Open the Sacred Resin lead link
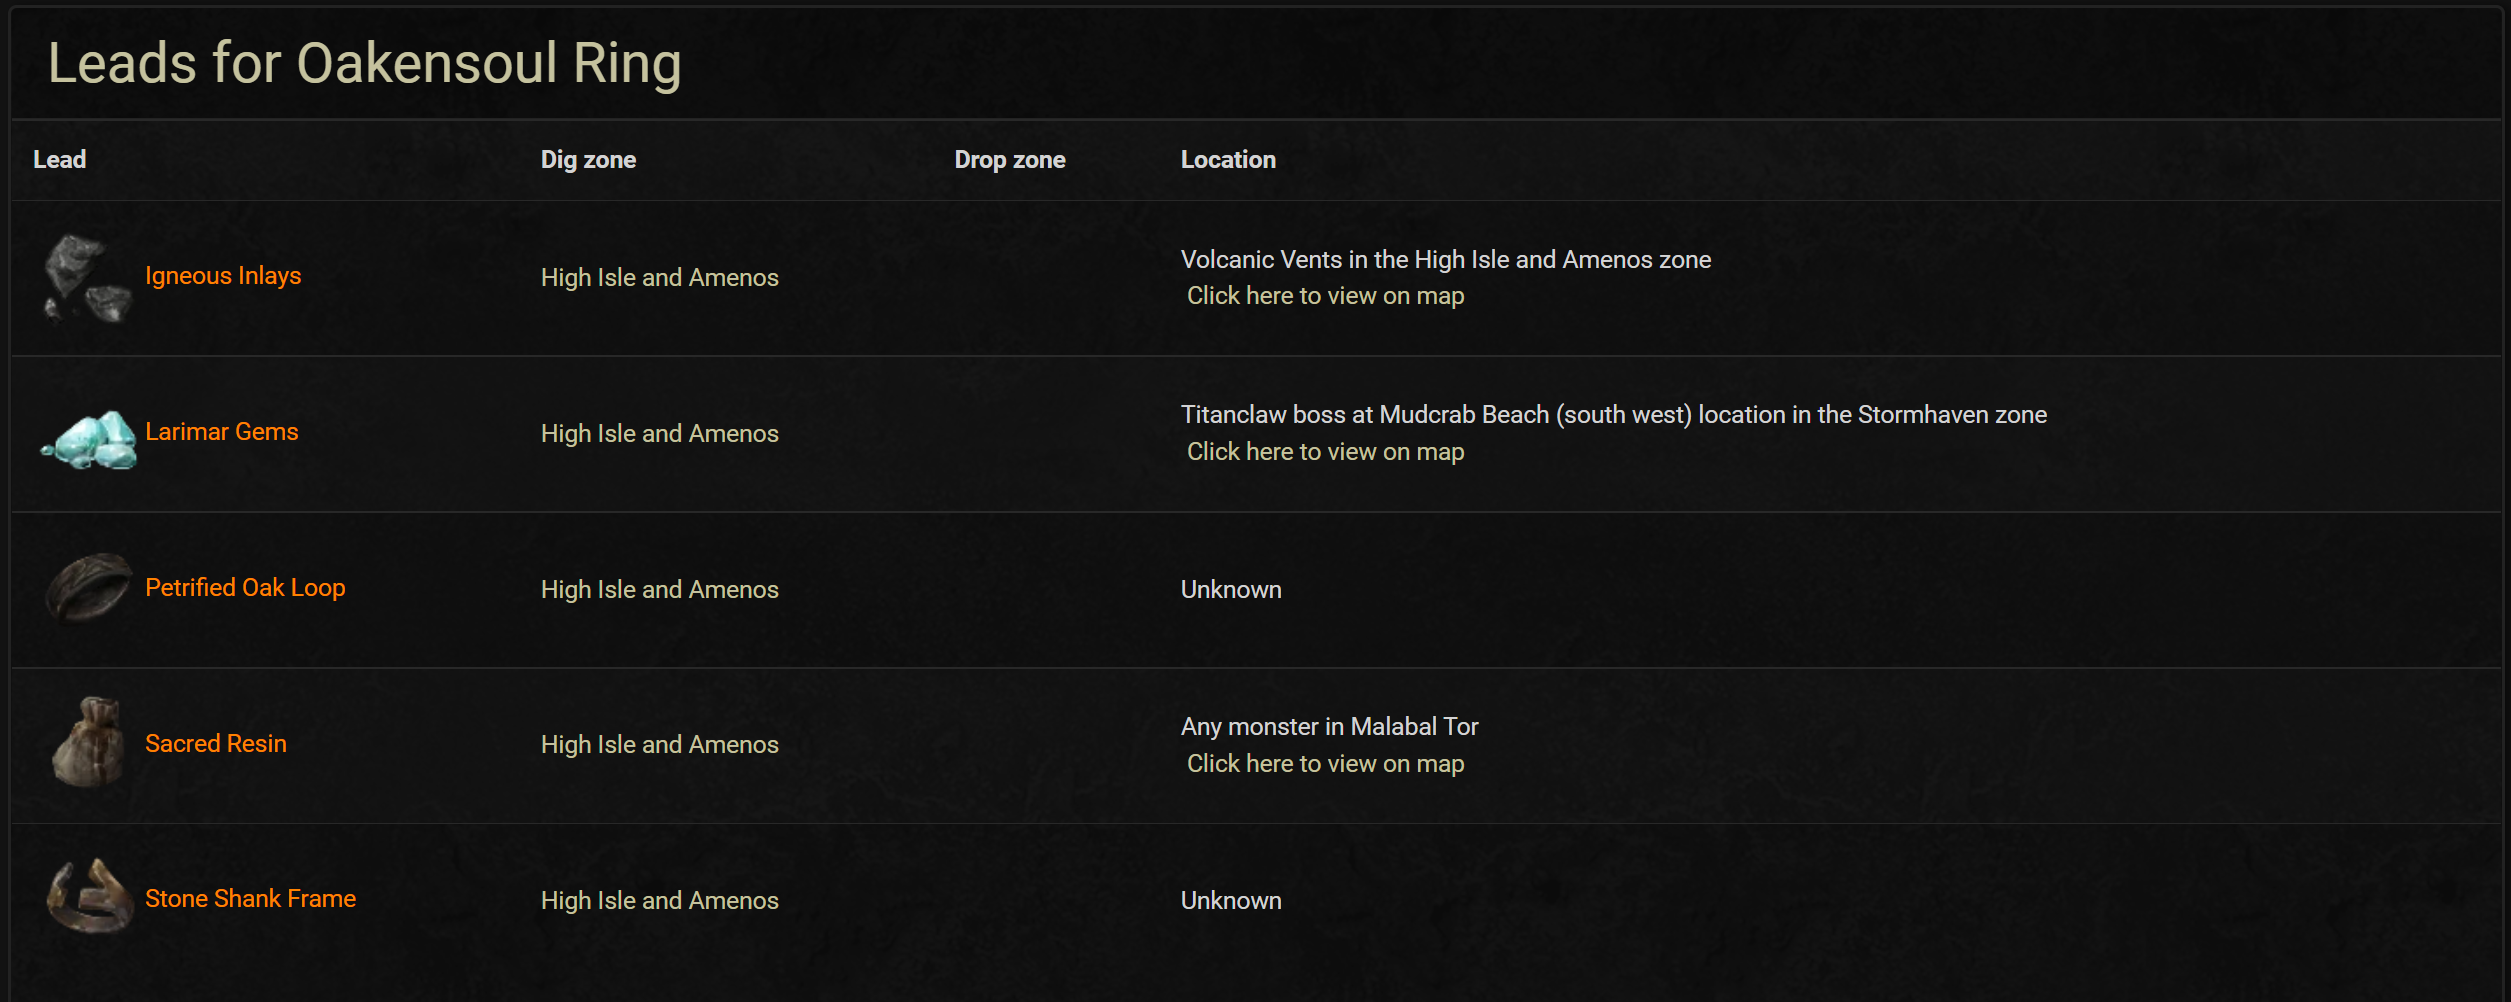Screen dimensions: 2511x1002 tap(216, 744)
